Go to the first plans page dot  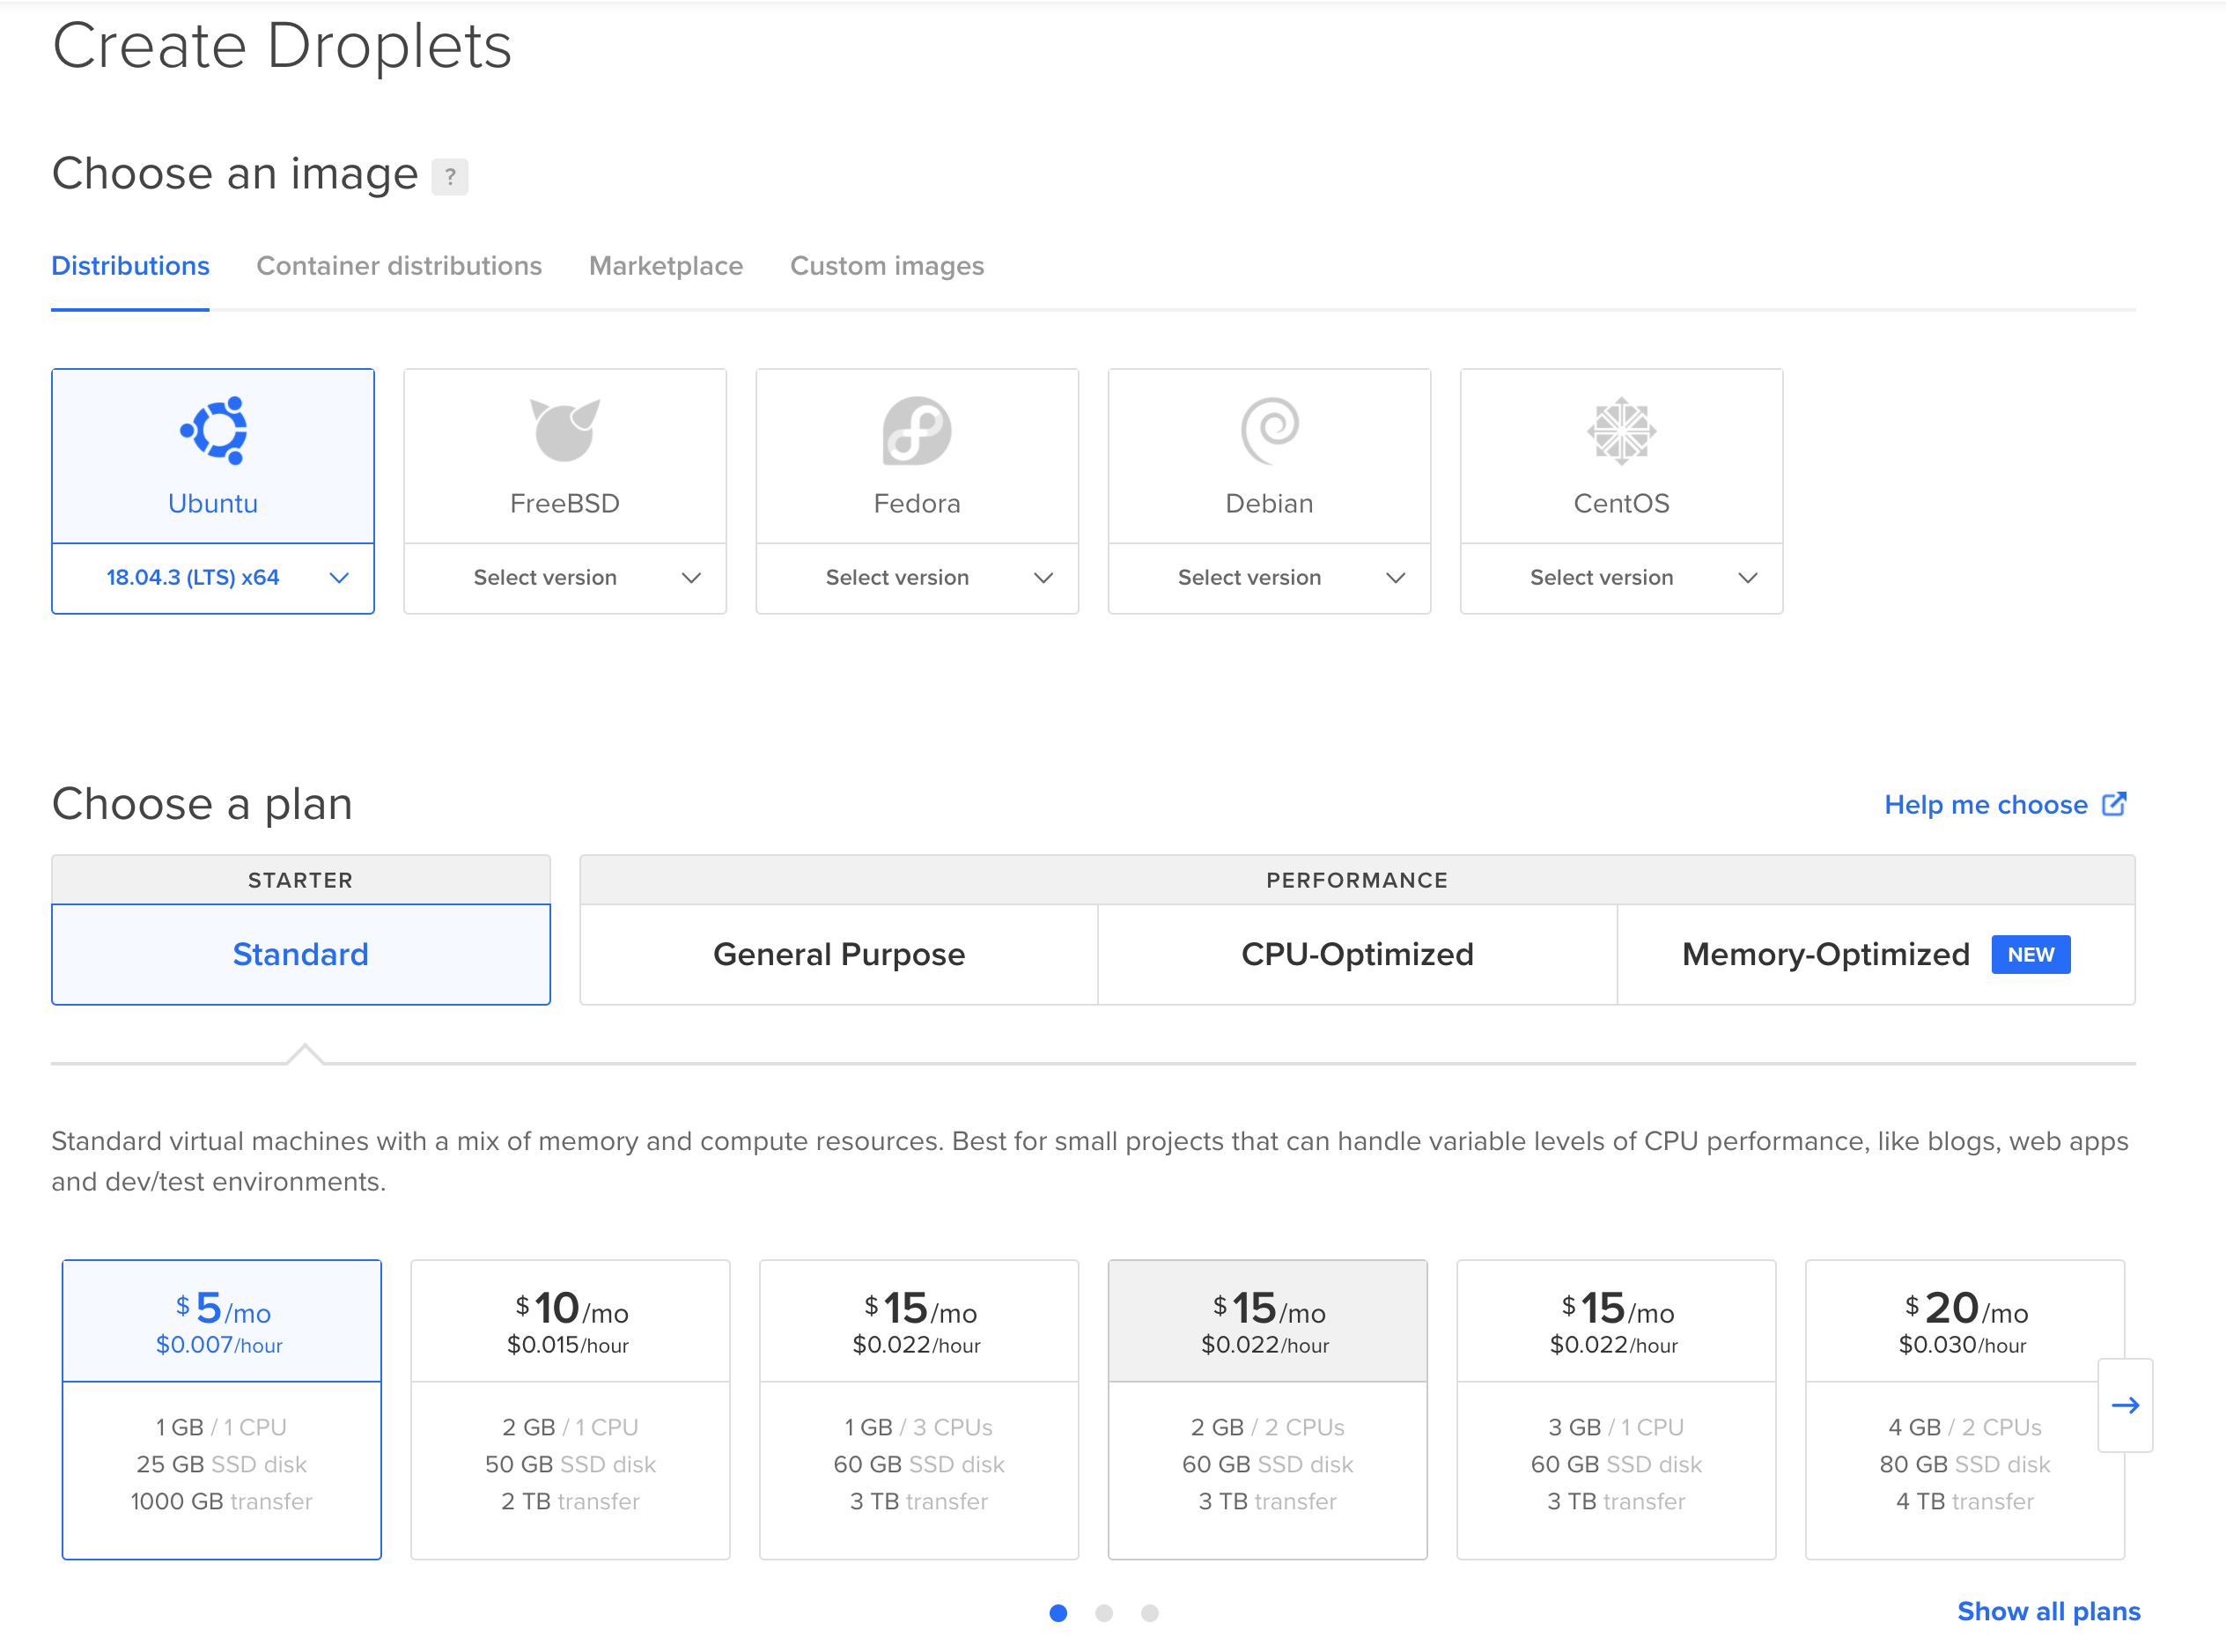(x=1058, y=1613)
